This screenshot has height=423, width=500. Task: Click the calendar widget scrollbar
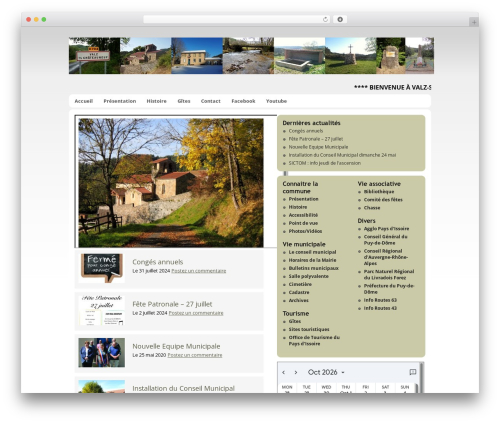click(x=422, y=377)
